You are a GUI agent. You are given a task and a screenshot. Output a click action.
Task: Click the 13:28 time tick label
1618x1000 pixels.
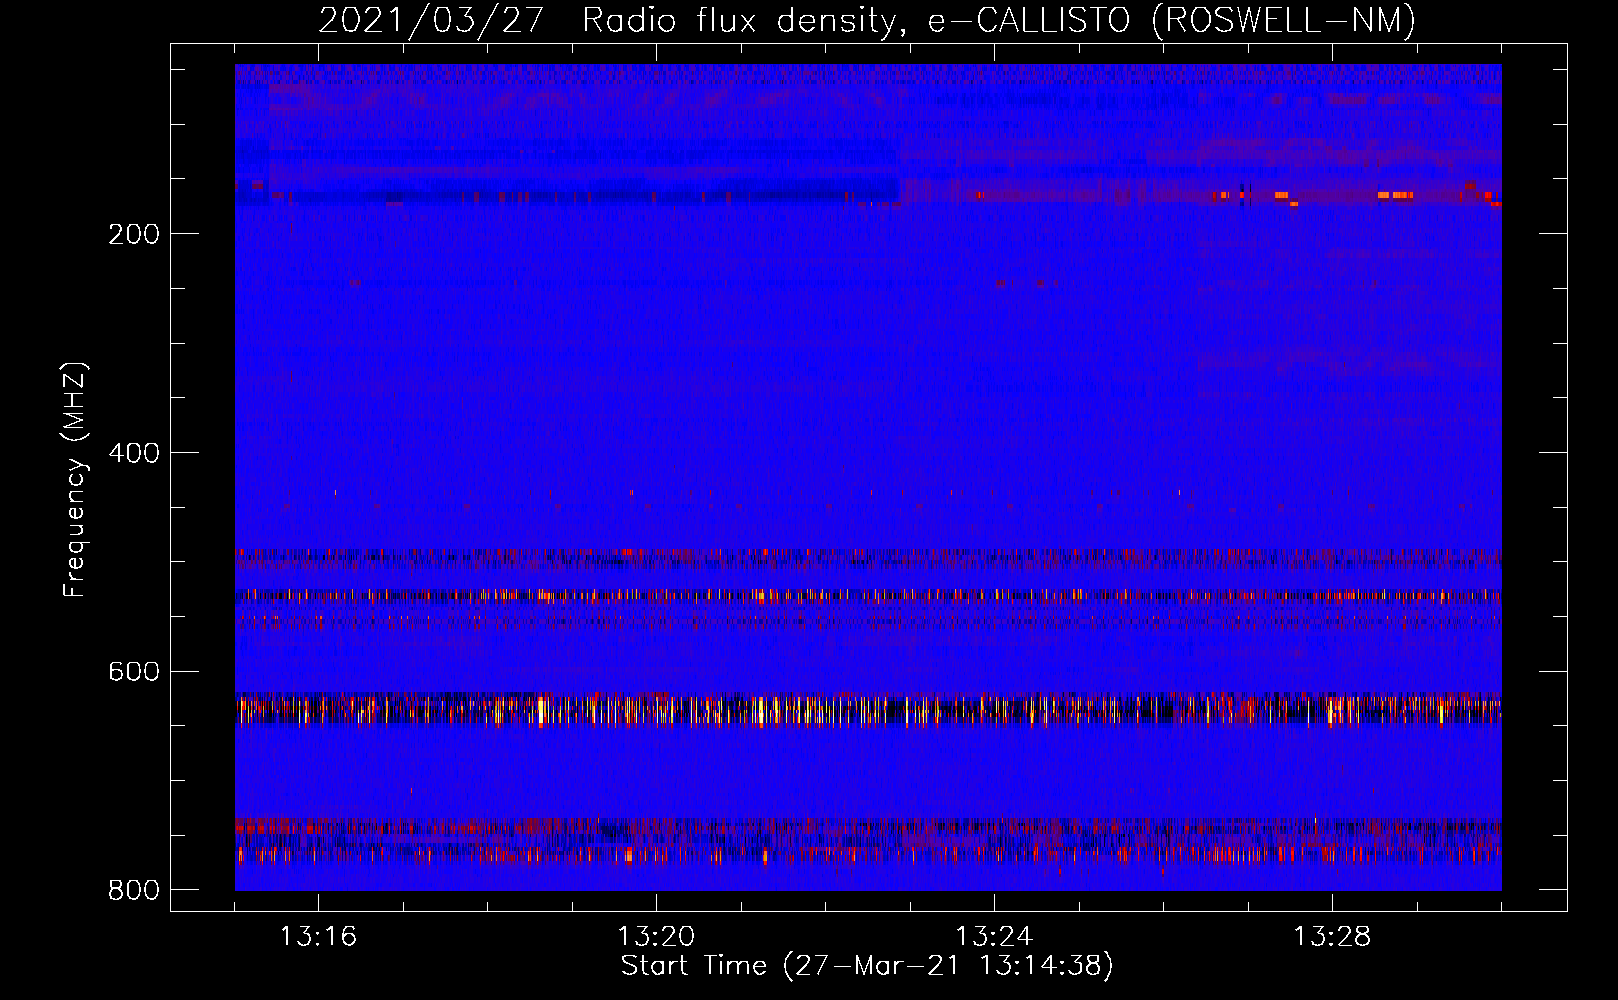click(1332, 937)
